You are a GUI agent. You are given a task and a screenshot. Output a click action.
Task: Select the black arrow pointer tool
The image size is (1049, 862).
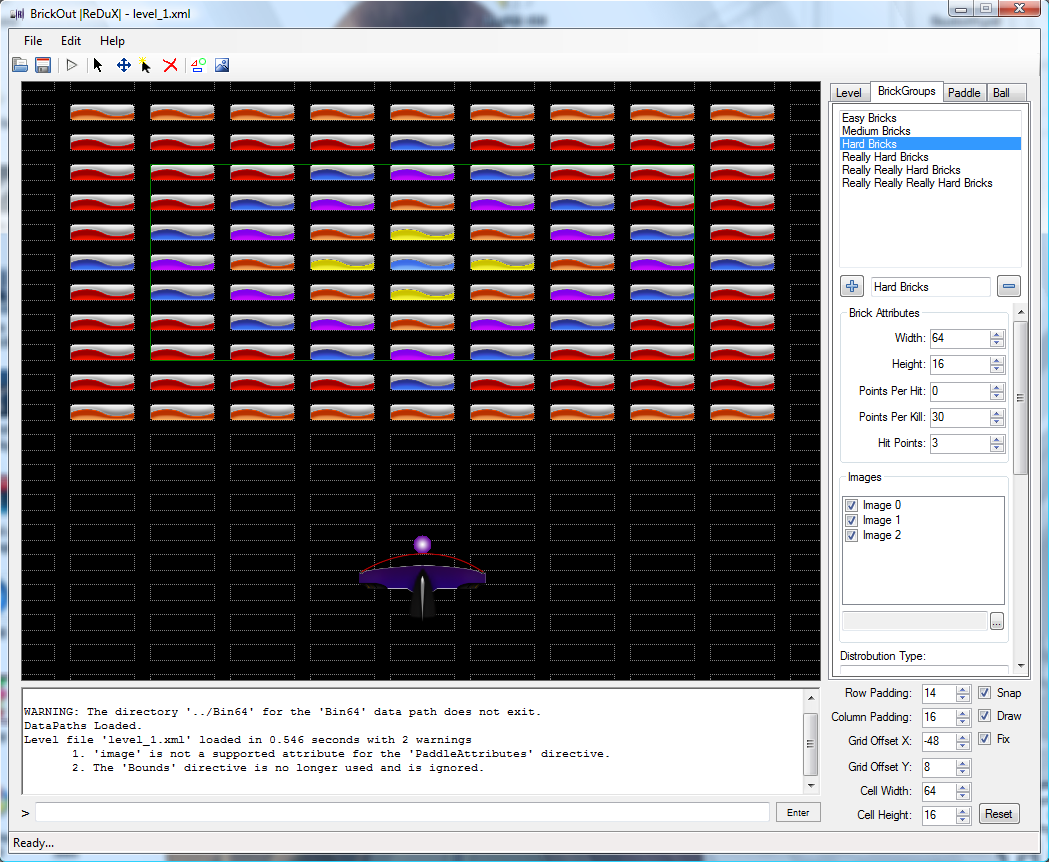(x=98, y=65)
